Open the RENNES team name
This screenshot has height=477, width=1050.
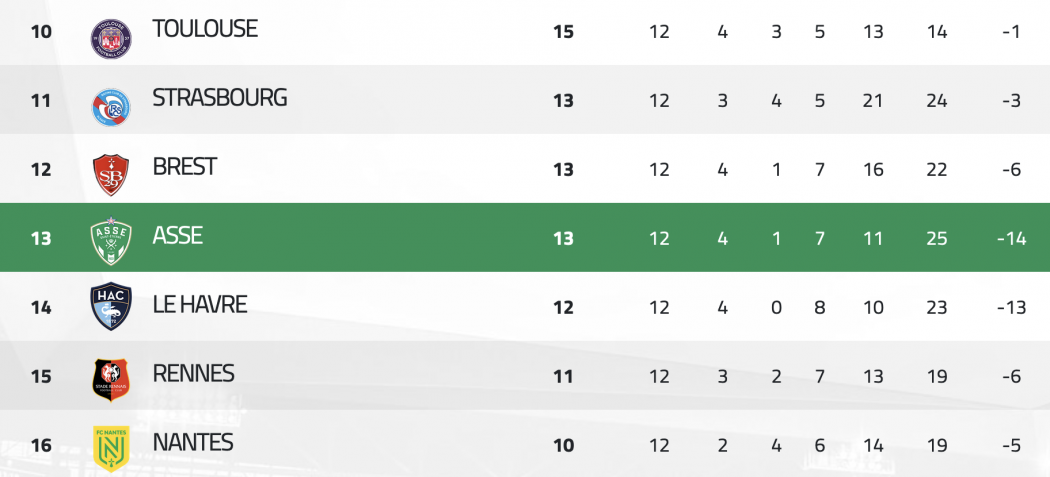(x=194, y=374)
